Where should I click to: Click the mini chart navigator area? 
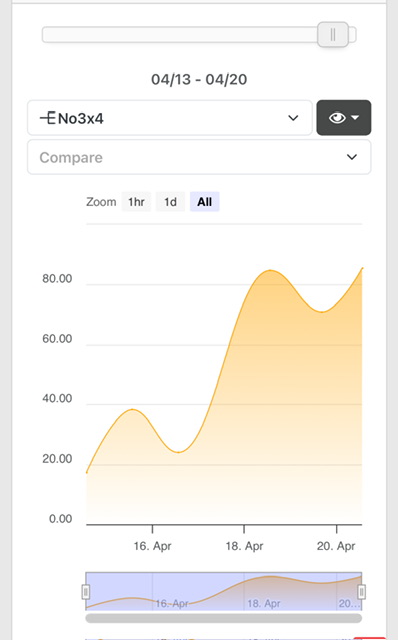(224, 591)
